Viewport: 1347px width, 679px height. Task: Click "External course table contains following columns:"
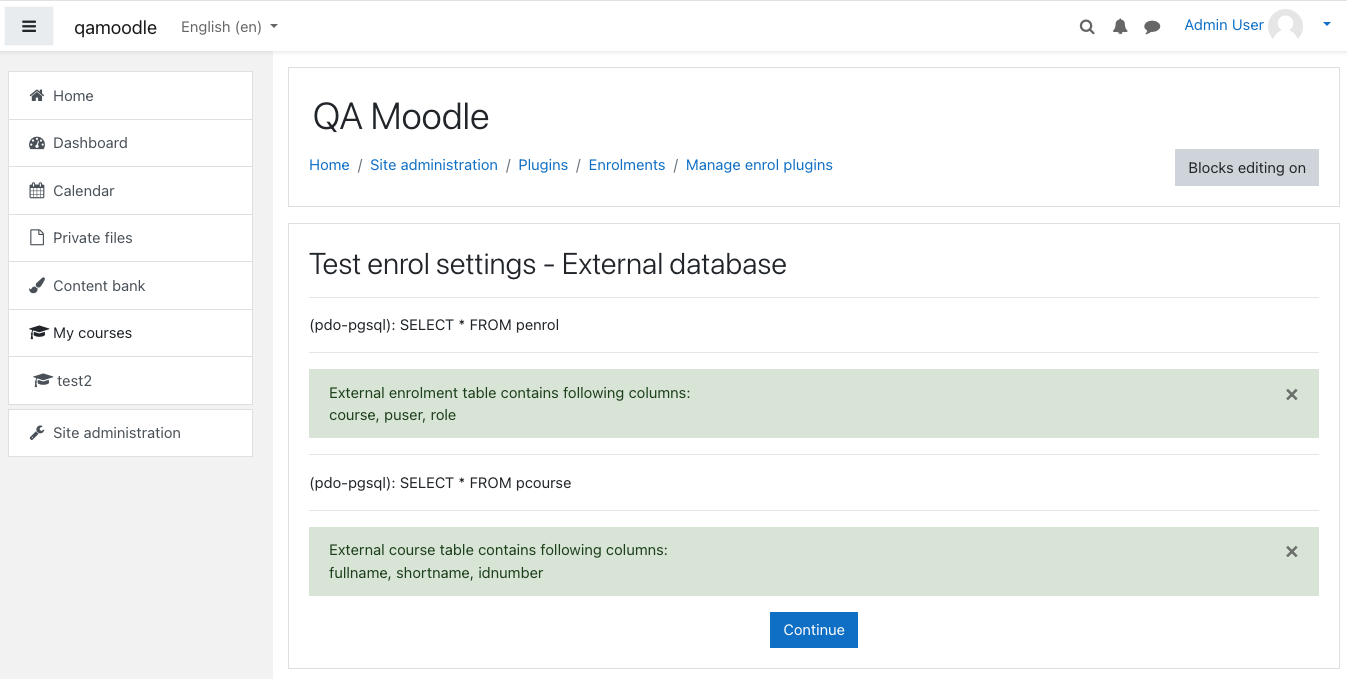tap(498, 550)
